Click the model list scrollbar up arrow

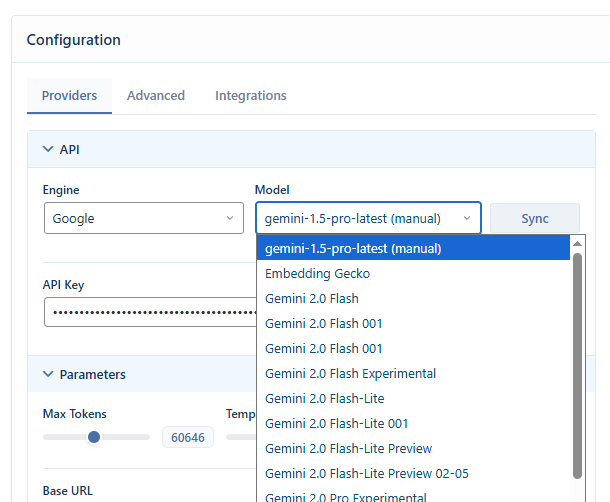click(577, 243)
